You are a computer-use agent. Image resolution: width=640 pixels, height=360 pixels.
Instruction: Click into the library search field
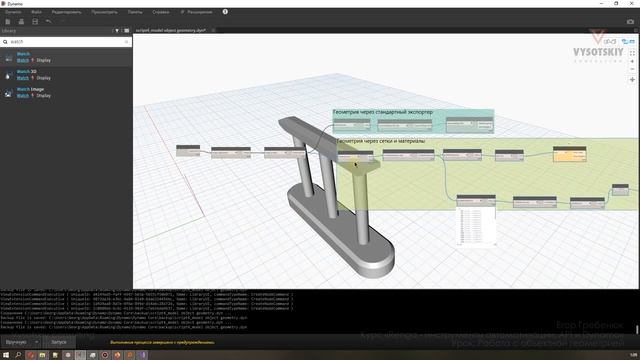(x=66, y=42)
